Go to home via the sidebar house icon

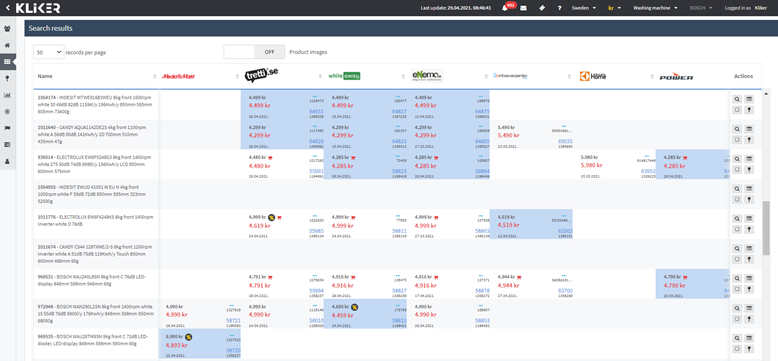pos(7,45)
